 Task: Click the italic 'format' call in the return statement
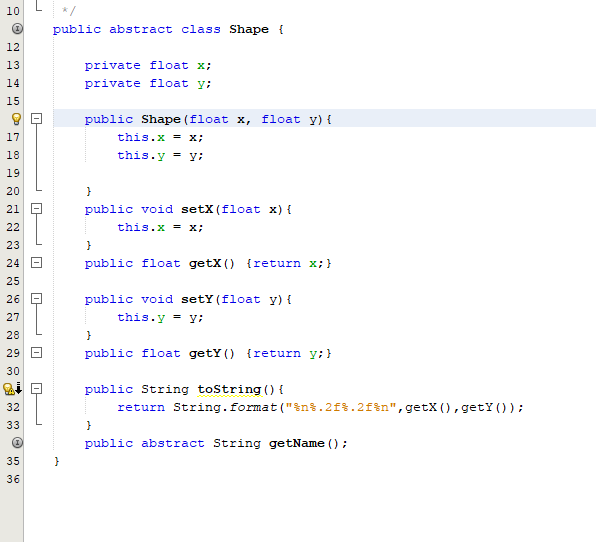(x=253, y=407)
